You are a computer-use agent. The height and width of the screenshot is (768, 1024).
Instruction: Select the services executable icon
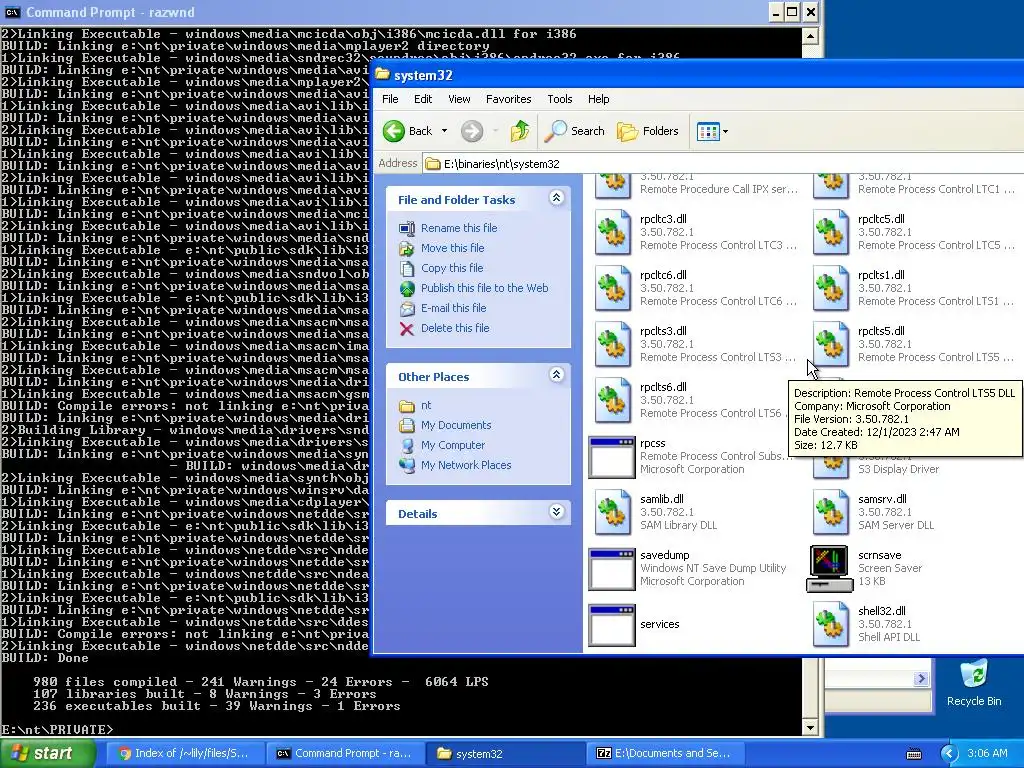tap(612, 626)
